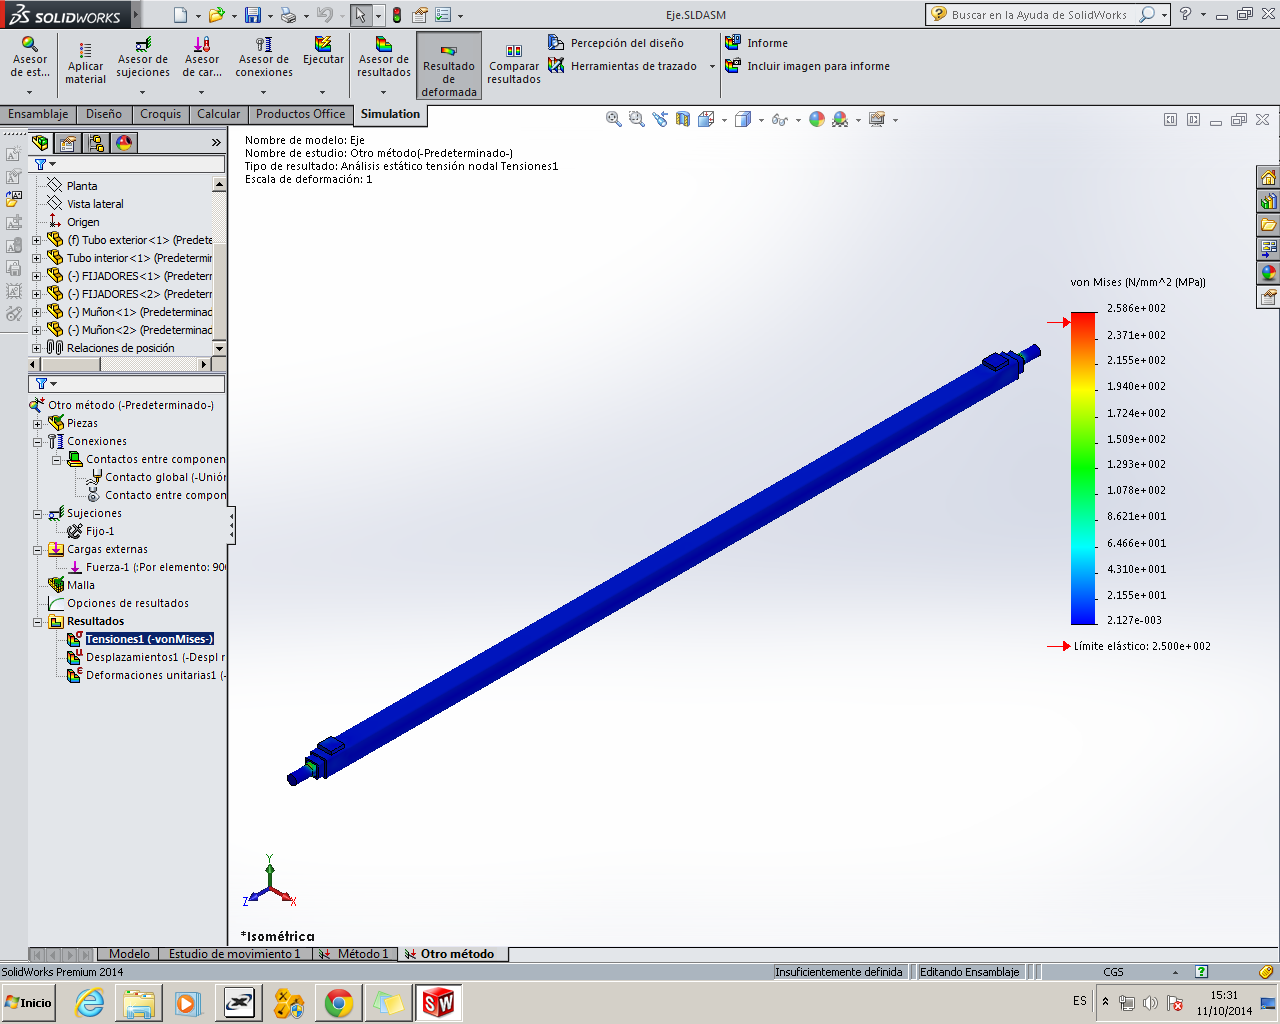Open SolidWorks Resources task pane icon

(1268, 178)
